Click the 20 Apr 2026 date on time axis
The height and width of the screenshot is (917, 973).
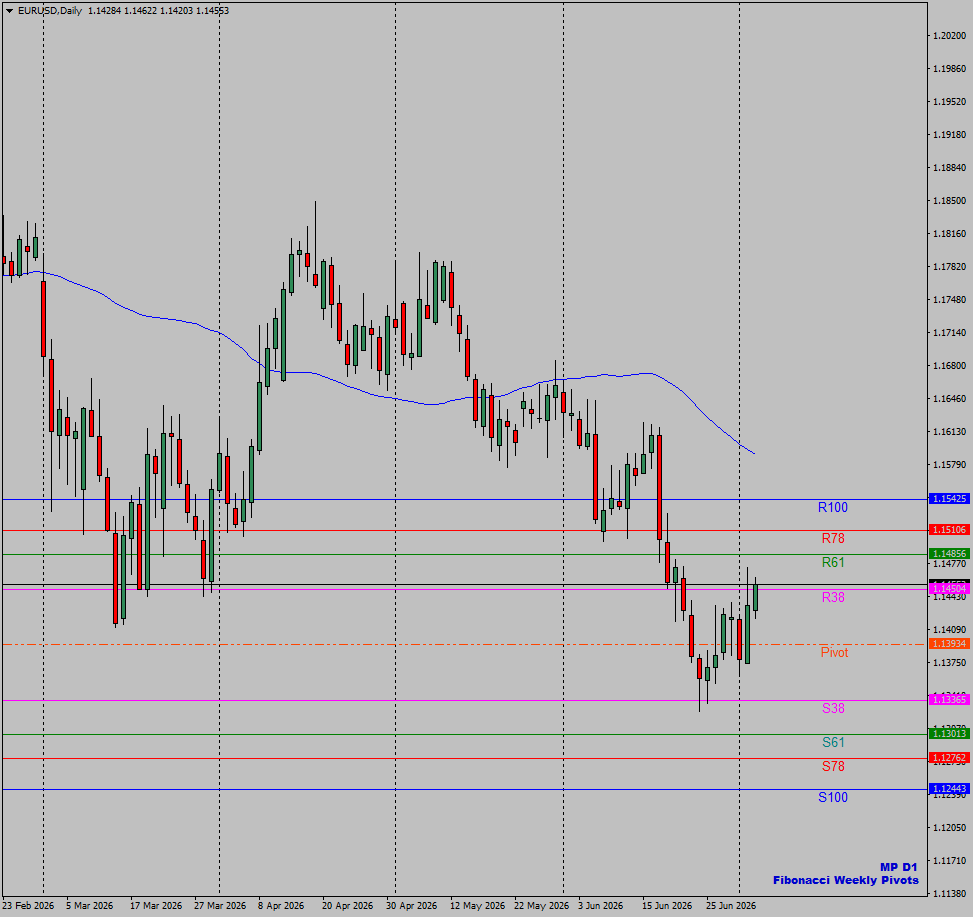click(x=348, y=906)
